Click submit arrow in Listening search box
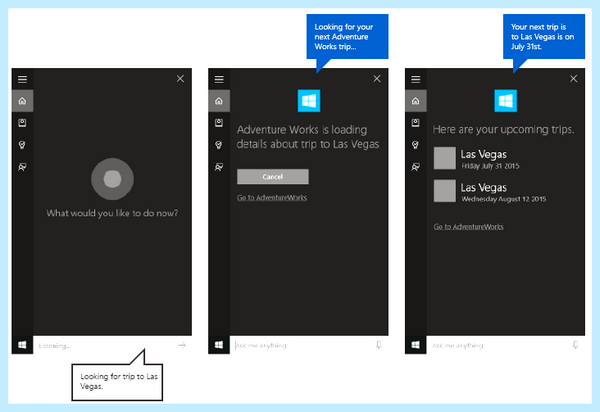 [x=182, y=345]
